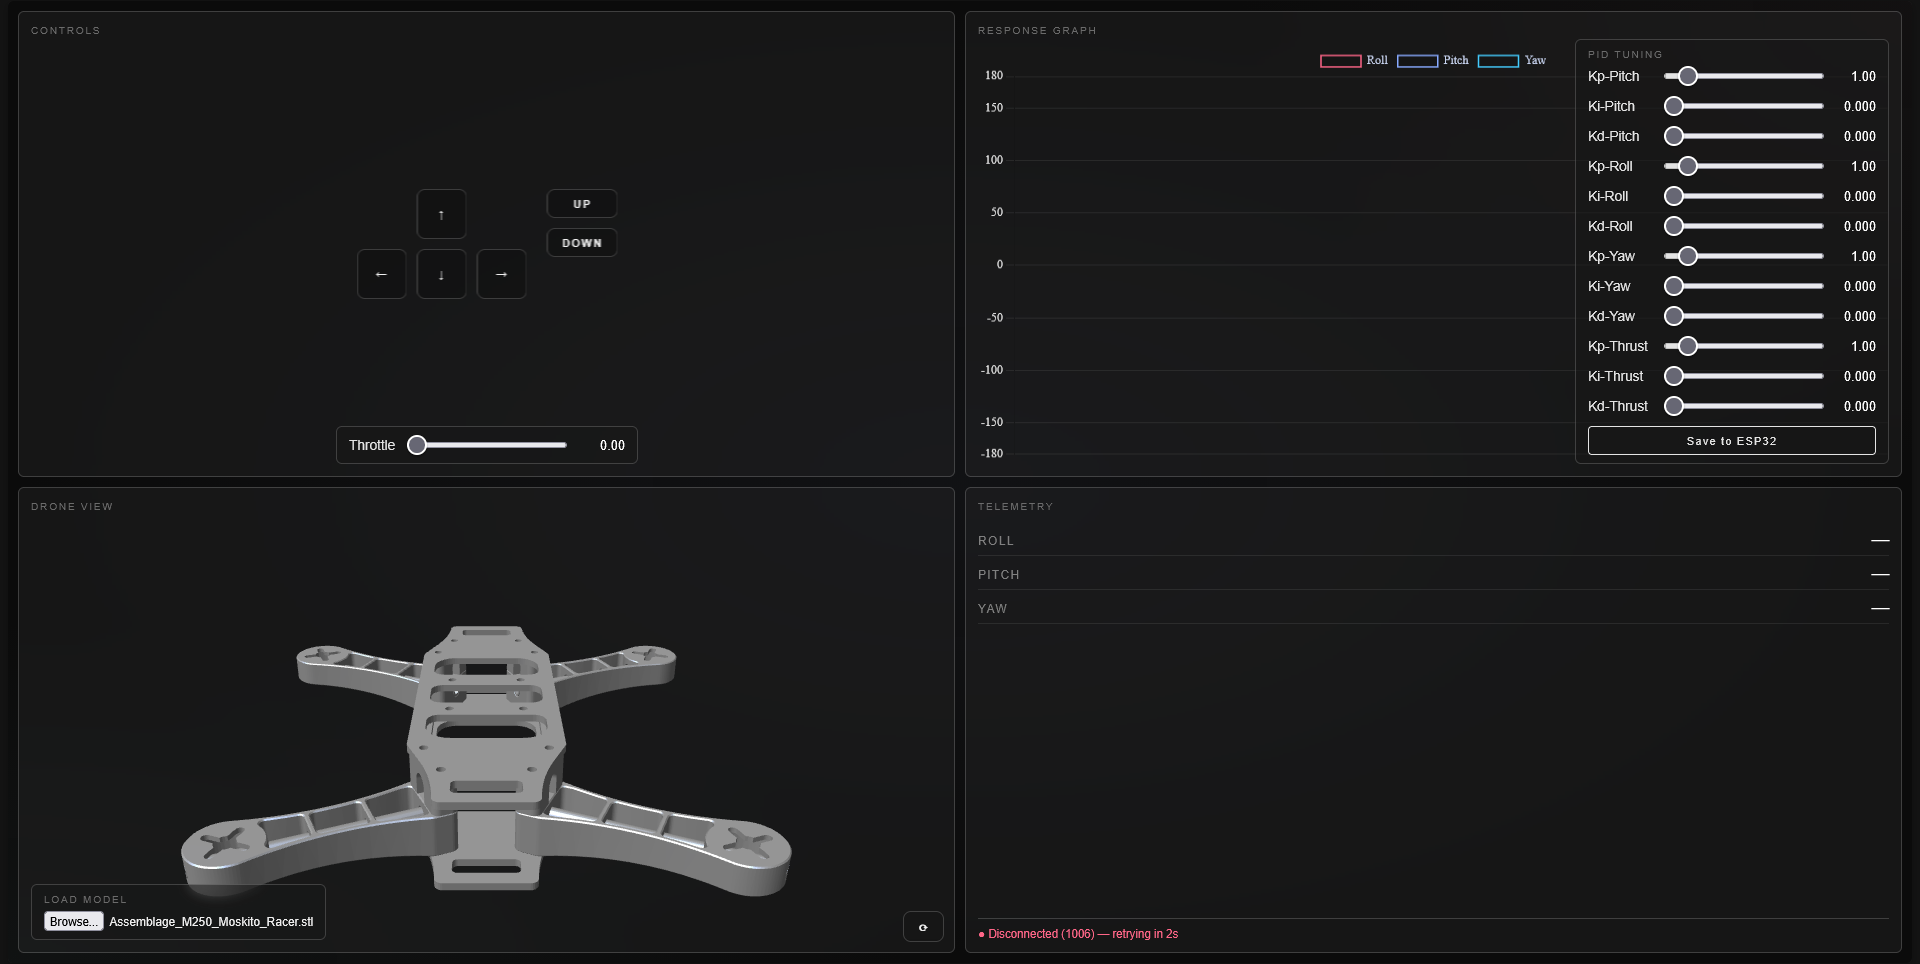Click the Throttle slider handle

(417, 445)
